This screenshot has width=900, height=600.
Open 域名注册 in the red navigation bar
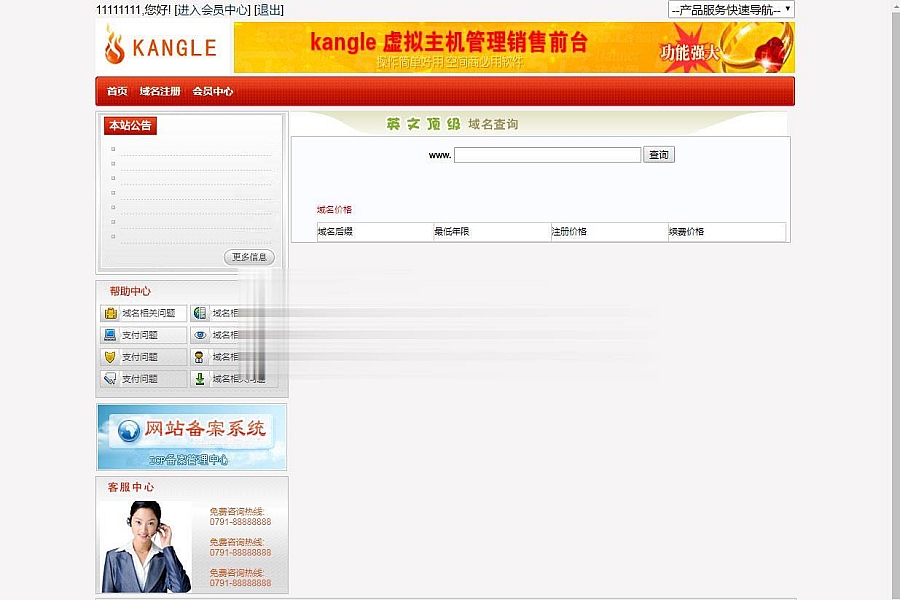coord(160,91)
